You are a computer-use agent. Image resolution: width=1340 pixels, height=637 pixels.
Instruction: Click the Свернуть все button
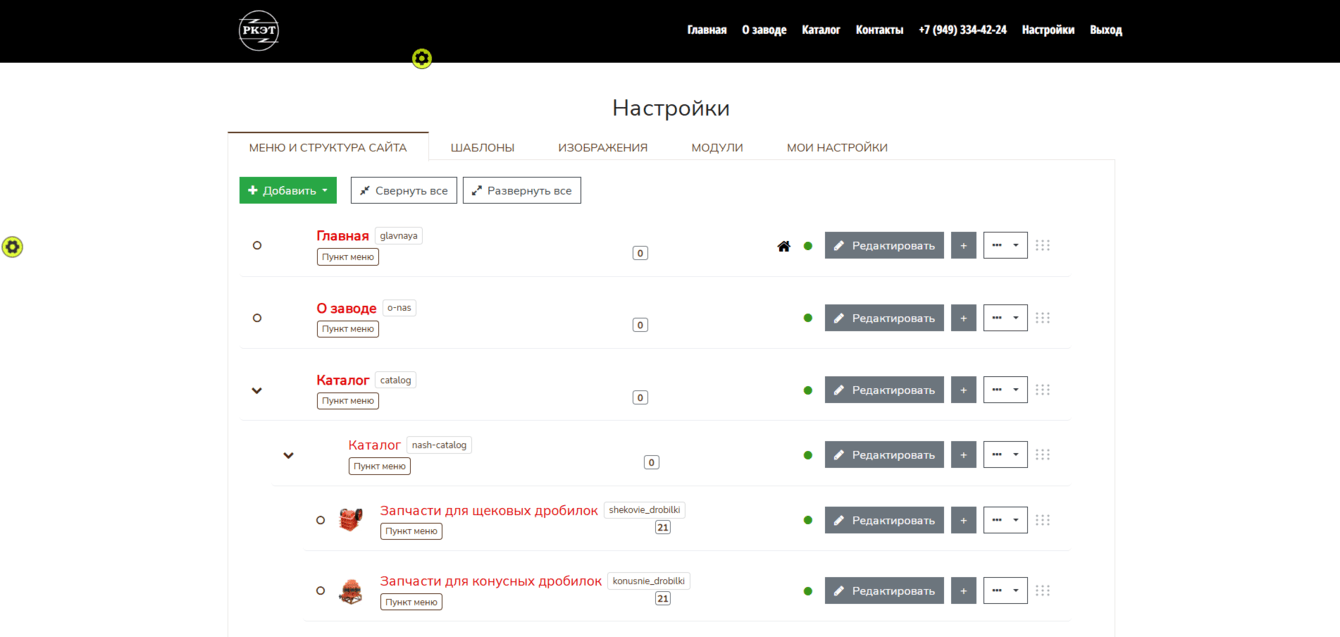click(404, 190)
